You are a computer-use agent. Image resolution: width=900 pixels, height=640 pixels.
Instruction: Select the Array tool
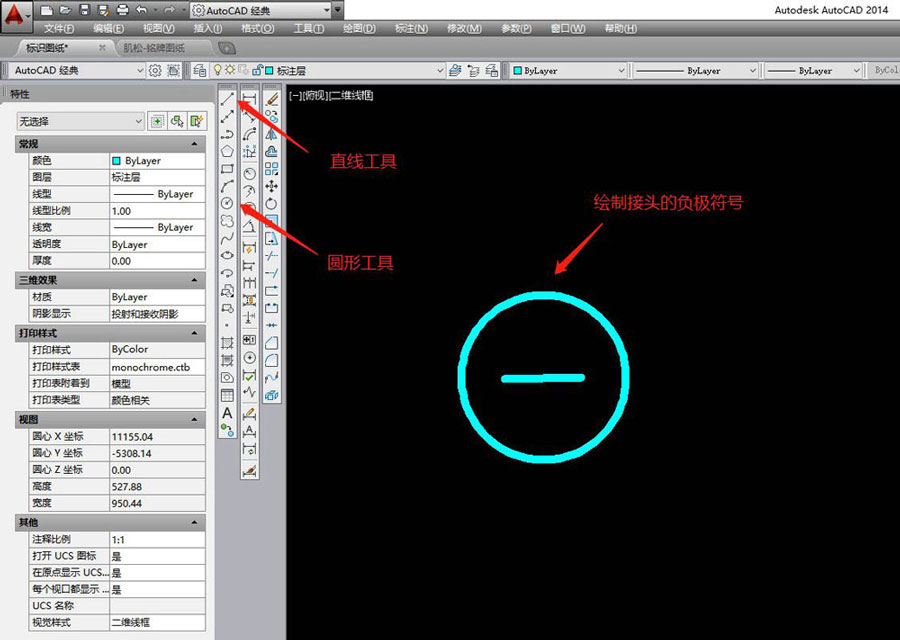coord(271,169)
